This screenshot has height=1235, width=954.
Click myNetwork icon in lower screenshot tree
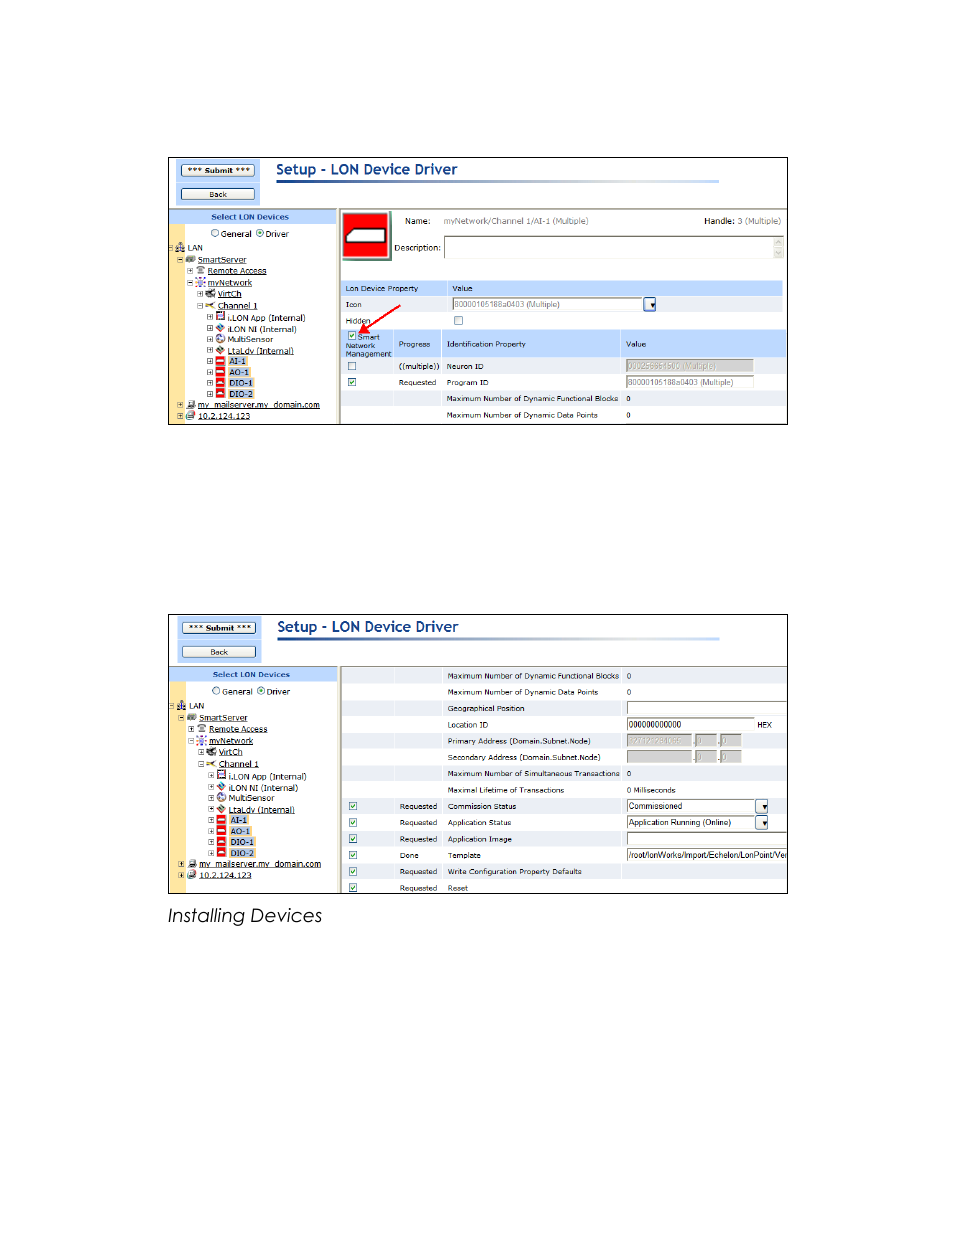[x=202, y=740]
